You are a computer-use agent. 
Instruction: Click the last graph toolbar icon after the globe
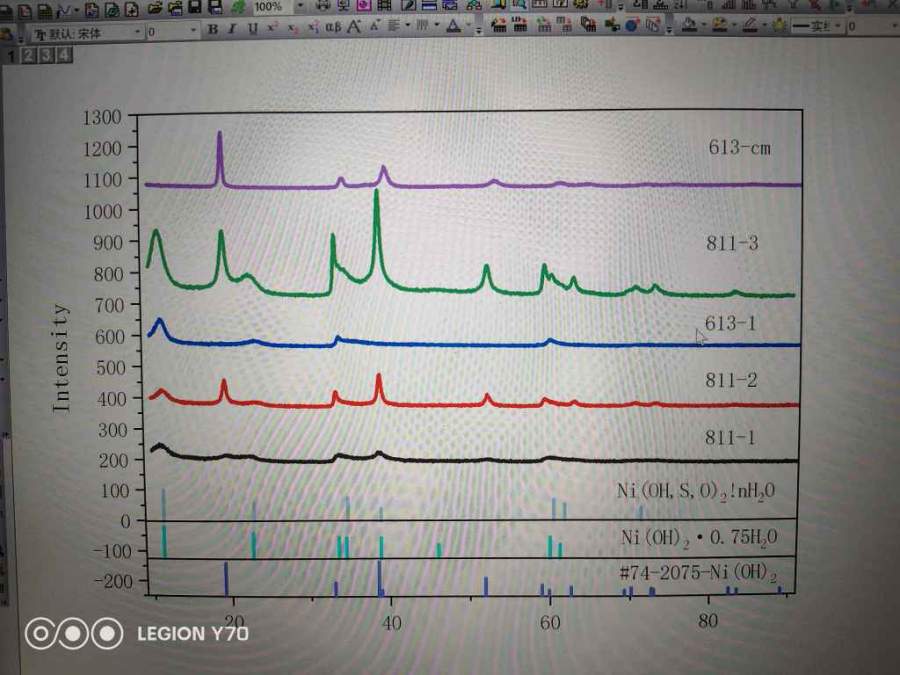(653, 25)
